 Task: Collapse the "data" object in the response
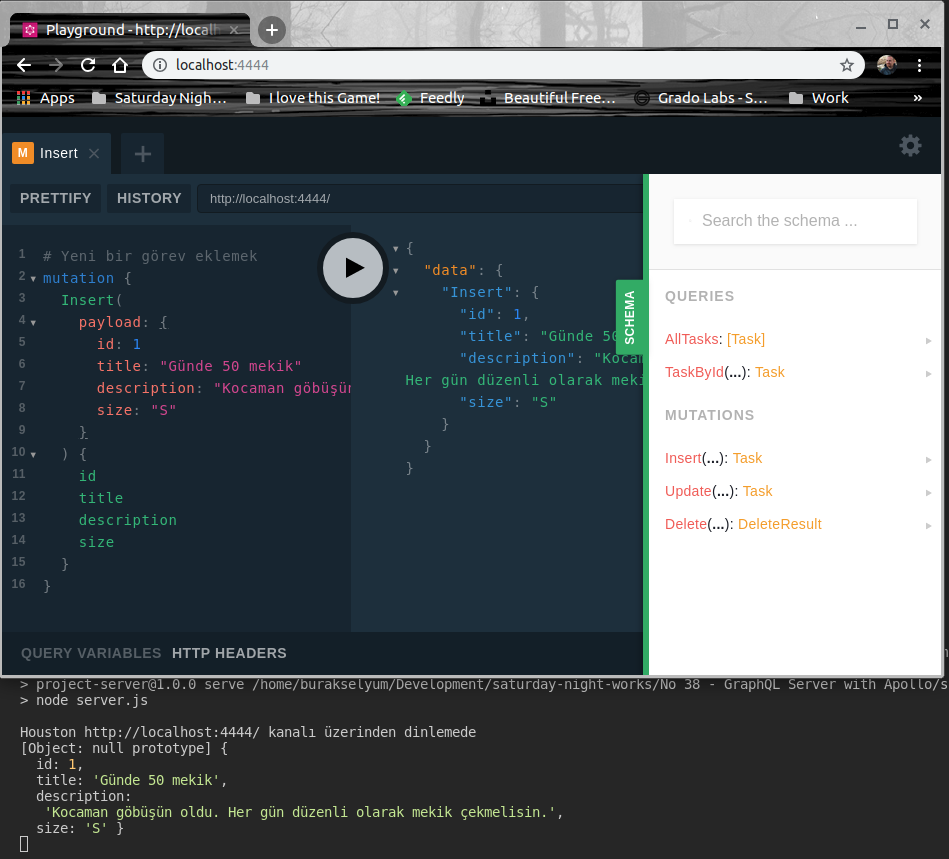[x=396, y=270]
